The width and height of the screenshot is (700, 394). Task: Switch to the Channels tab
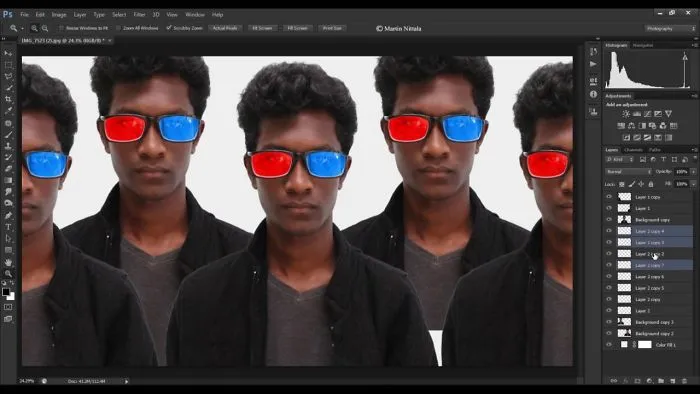[x=633, y=150]
